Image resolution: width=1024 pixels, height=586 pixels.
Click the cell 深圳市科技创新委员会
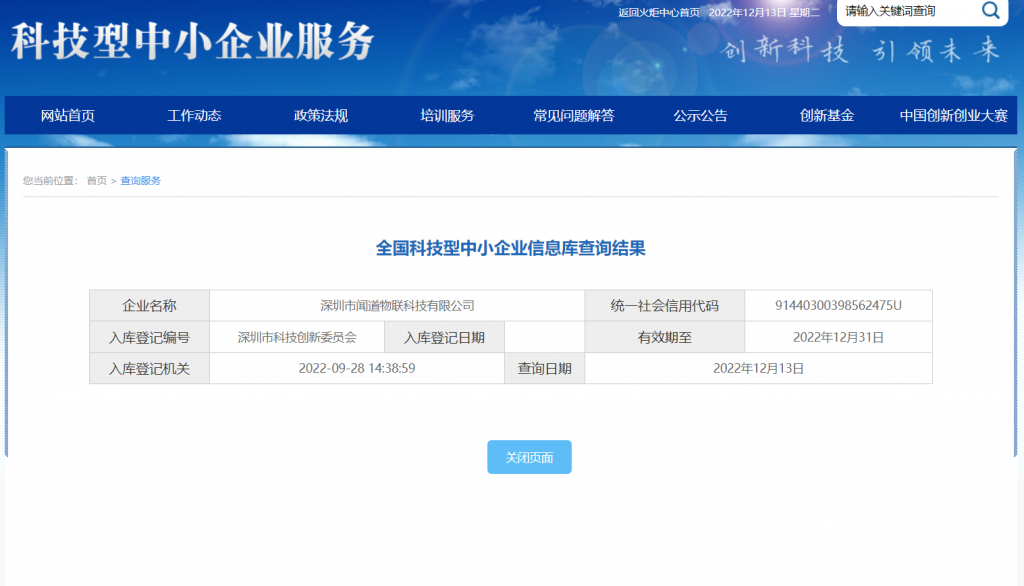click(297, 337)
